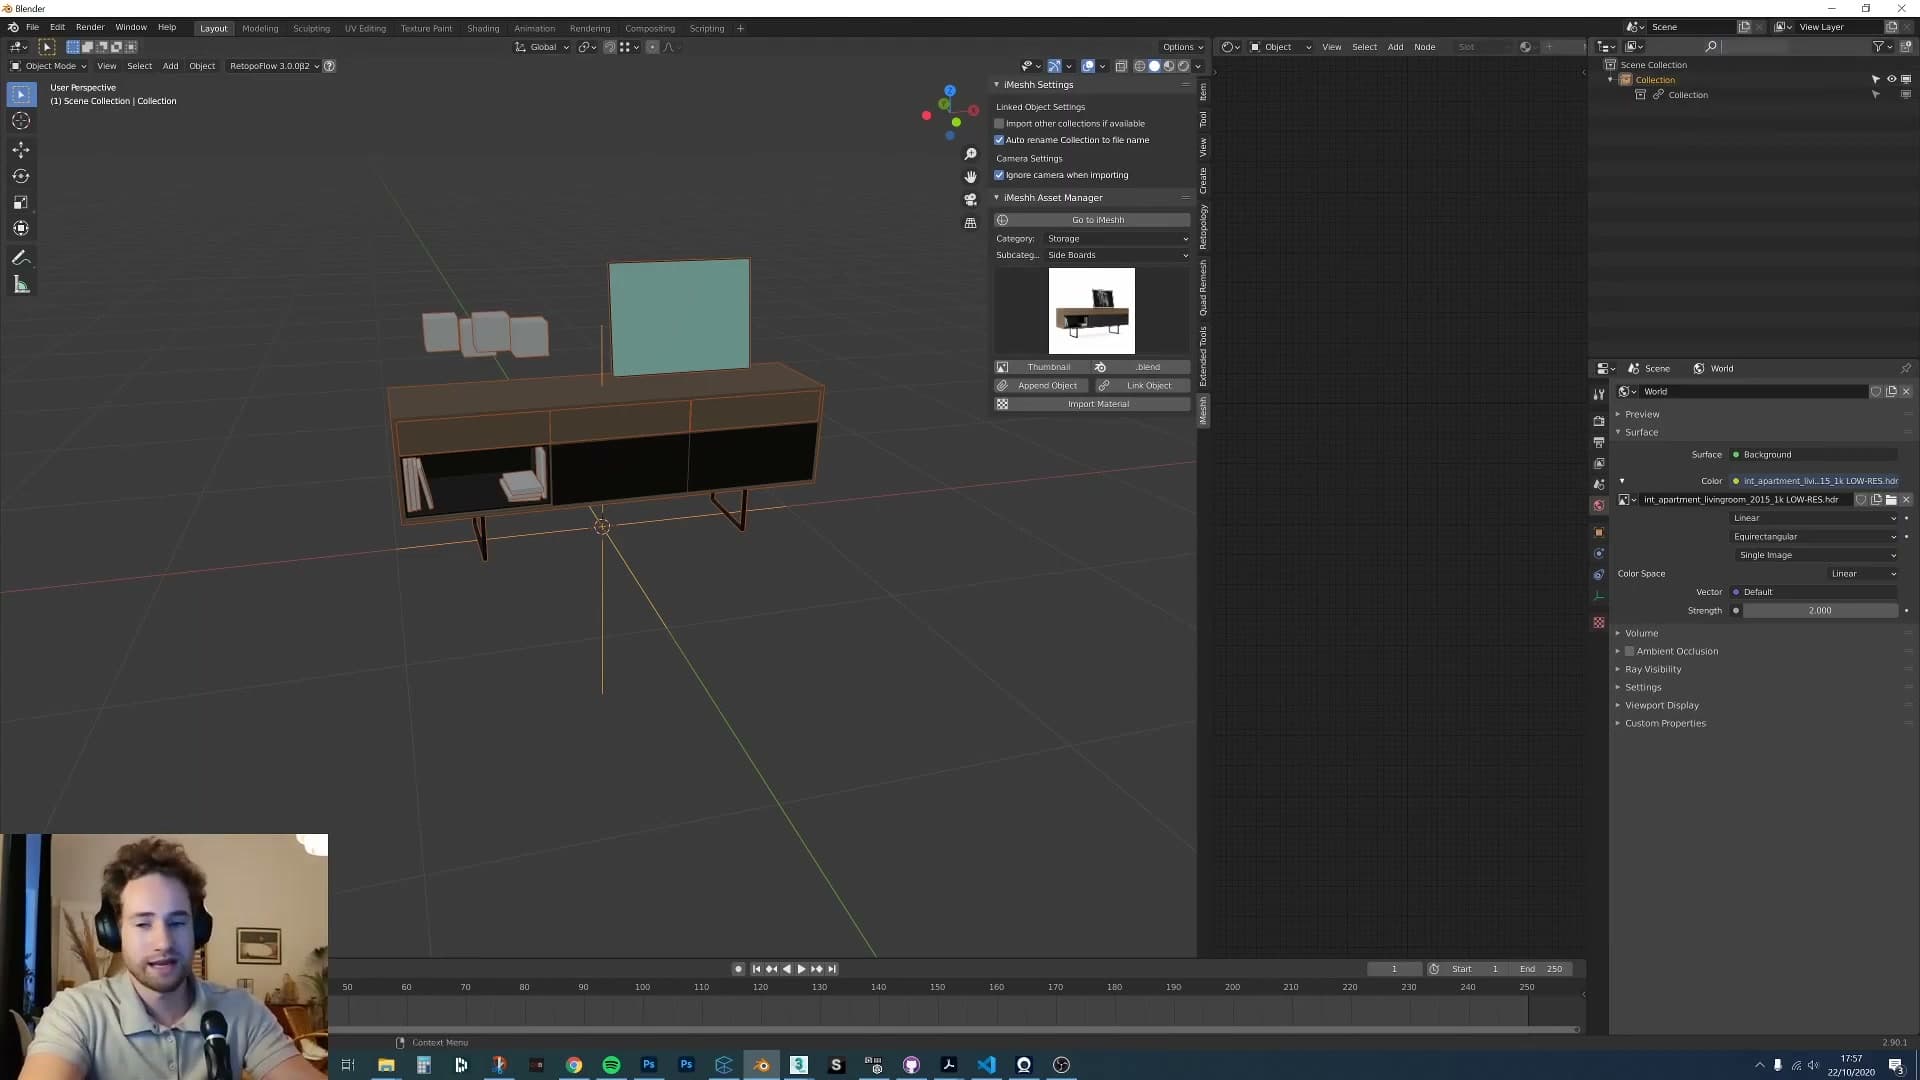Activate the Scale tool

pyautogui.click(x=21, y=202)
